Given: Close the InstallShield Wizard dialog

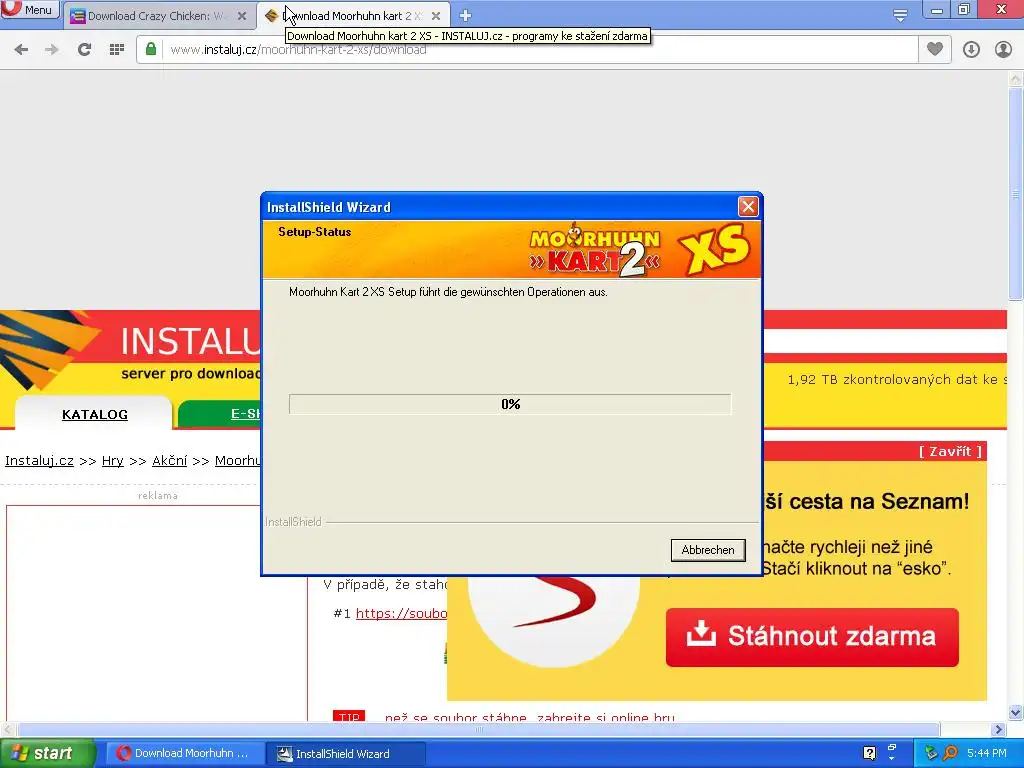Looking at the screenshot, I should (x=748, y=207).
